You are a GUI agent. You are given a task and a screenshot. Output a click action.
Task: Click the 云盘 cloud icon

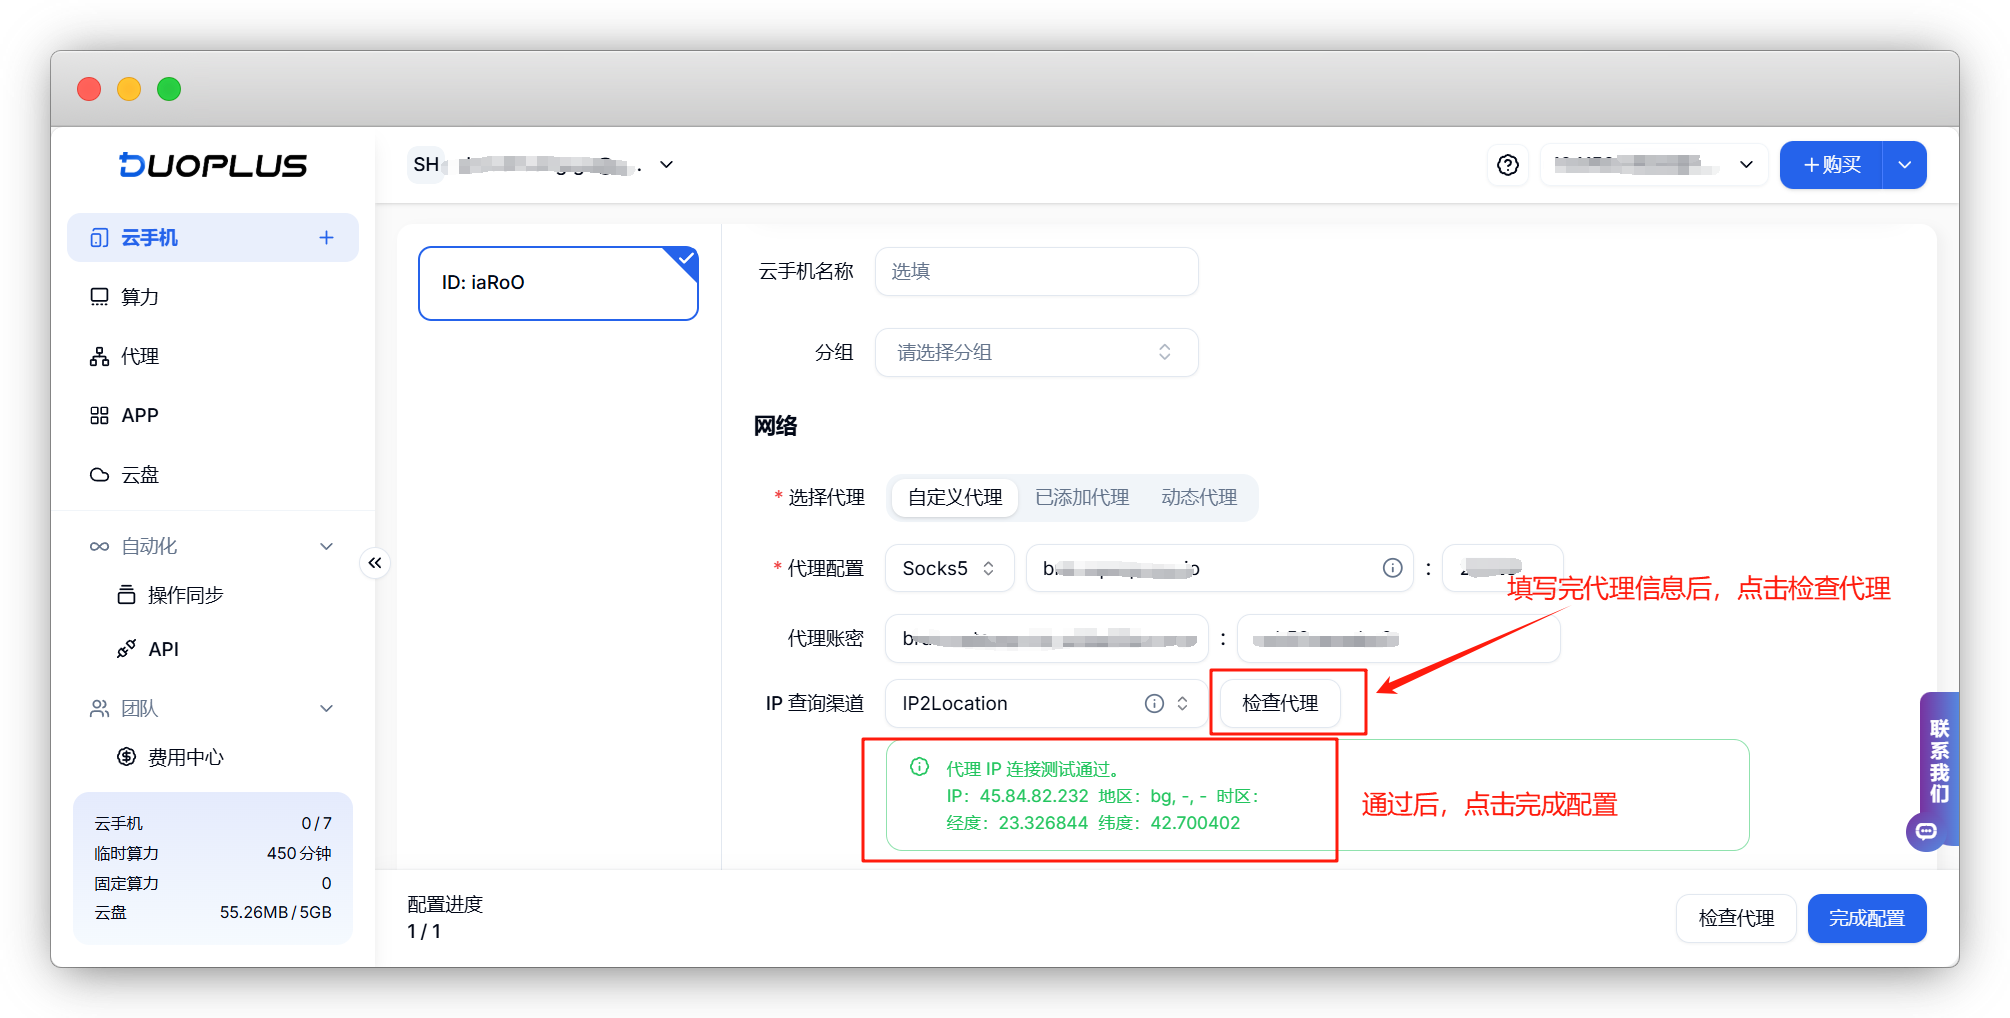(99, 475)
